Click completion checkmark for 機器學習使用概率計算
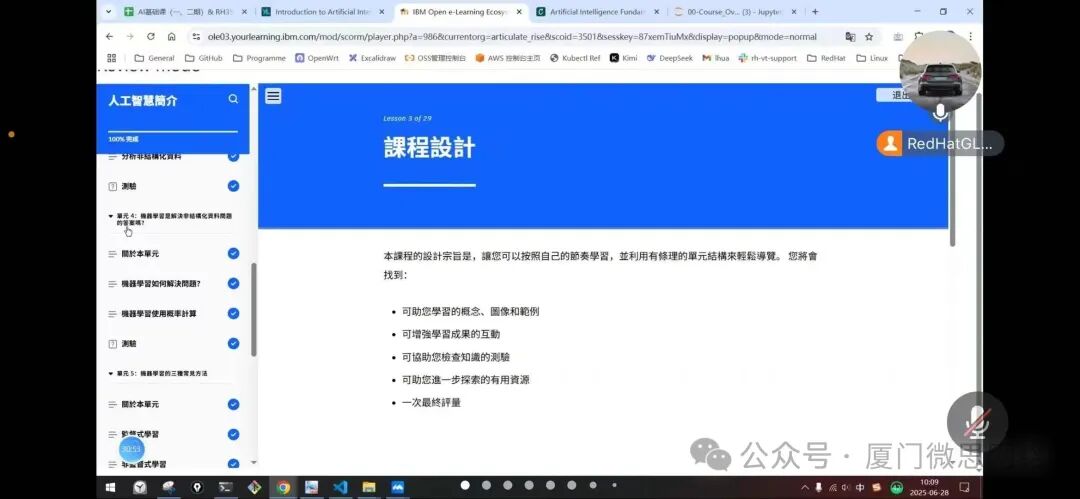Image resolution: width=1080 pixels, height=499 pixels. (233, 314)
